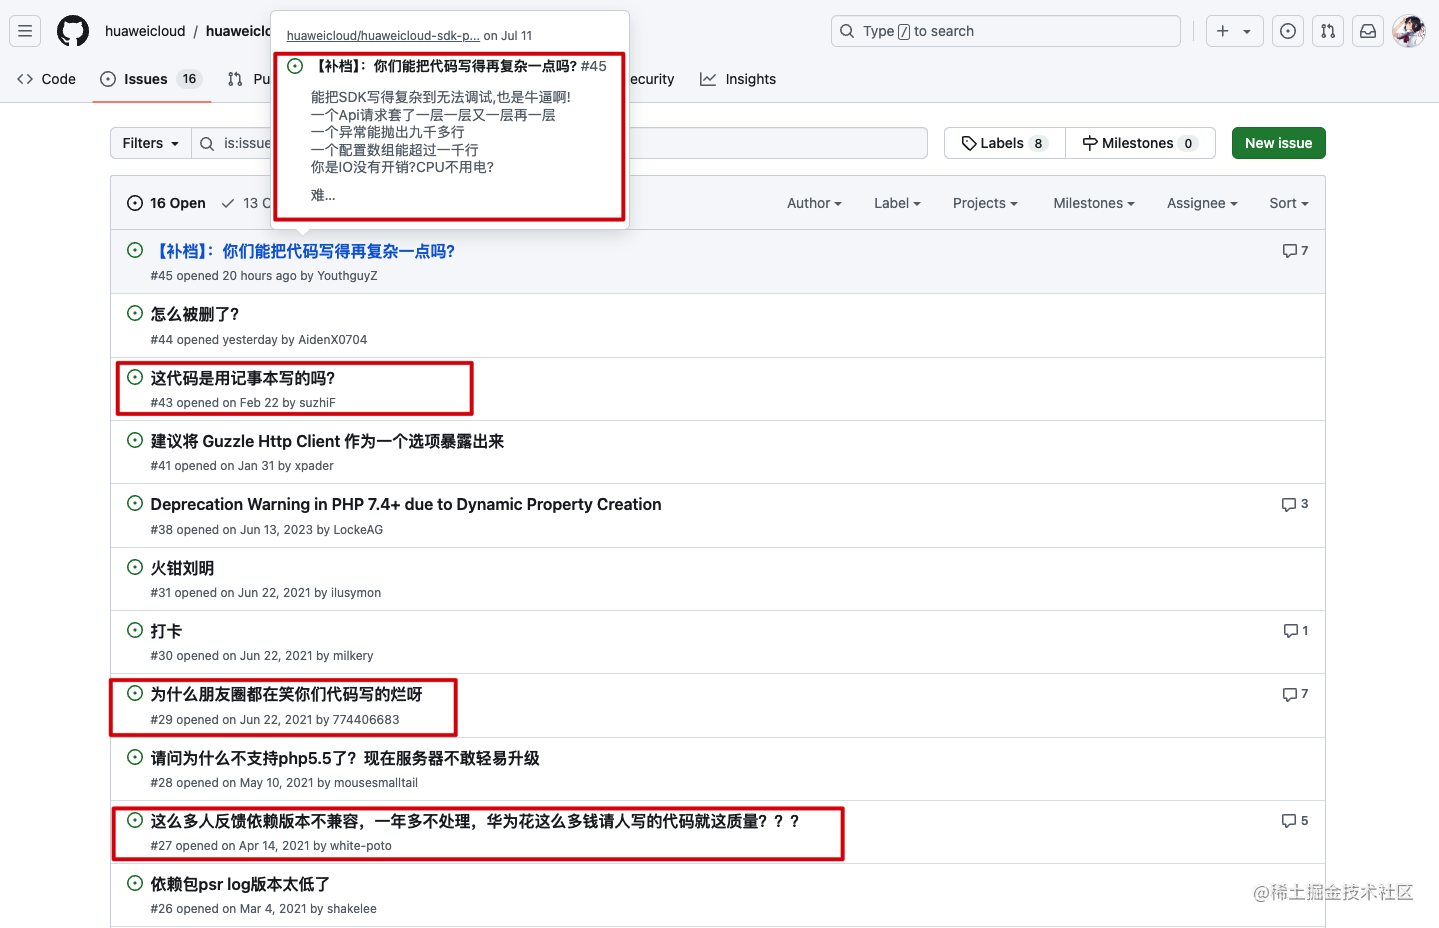Click the open-issue icon beside psr log issue

coord(135,883)
